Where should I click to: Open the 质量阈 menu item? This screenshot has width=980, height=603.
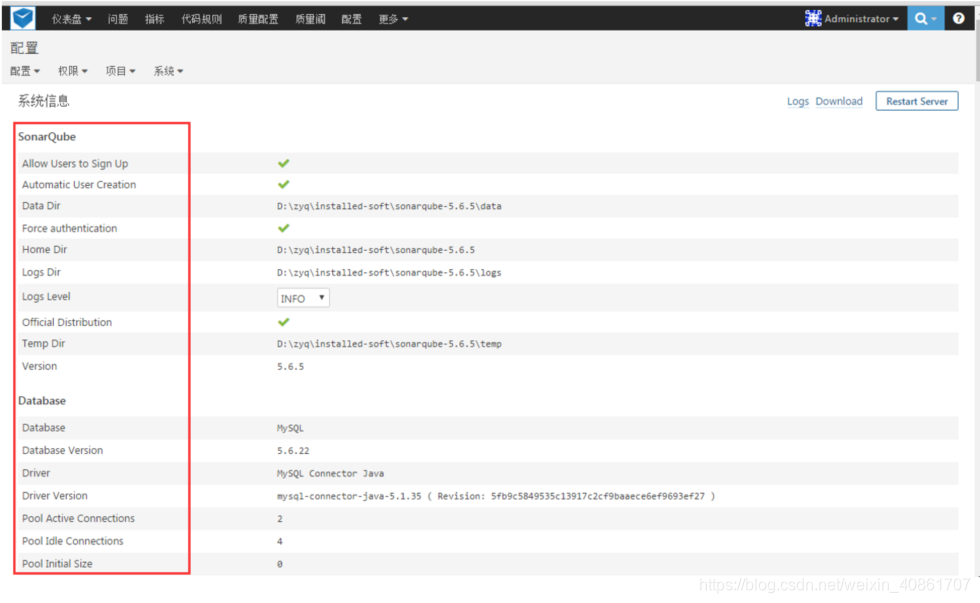(310, 19)
